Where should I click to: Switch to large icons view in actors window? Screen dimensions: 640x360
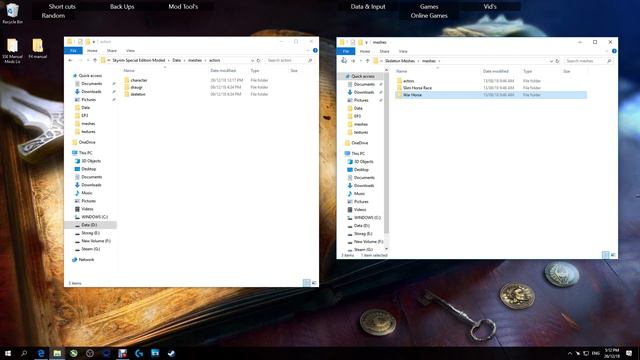[314, 282]
